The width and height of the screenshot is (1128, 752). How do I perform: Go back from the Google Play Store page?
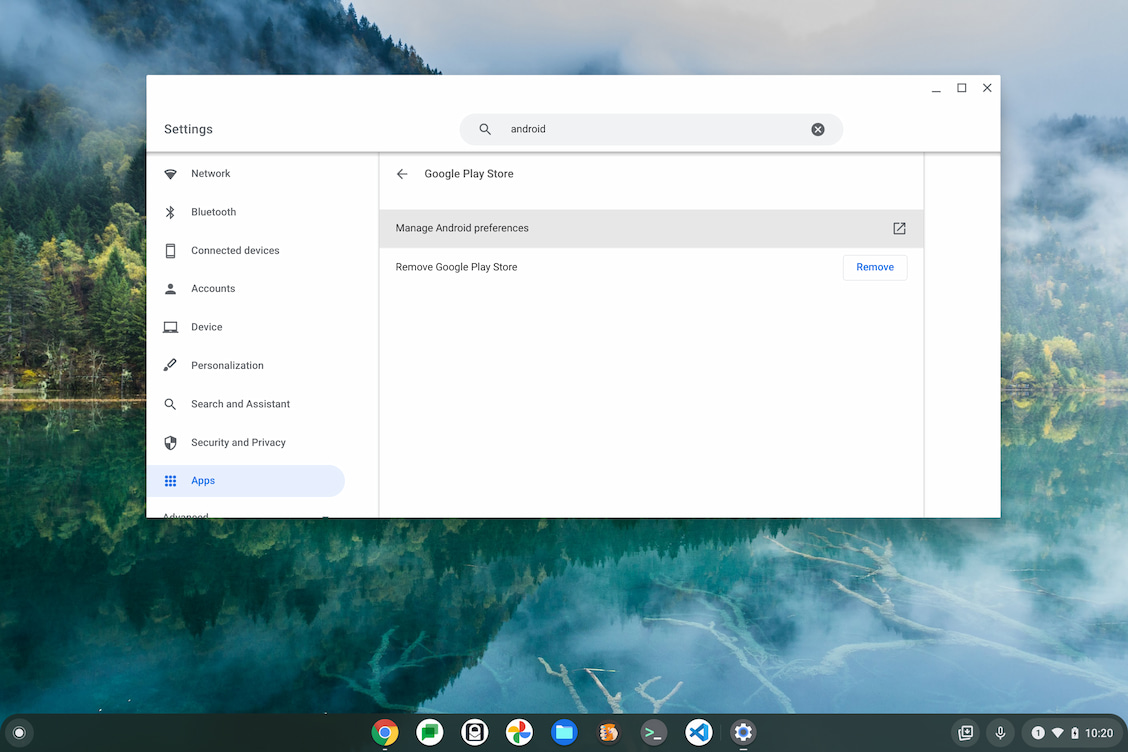402,173
